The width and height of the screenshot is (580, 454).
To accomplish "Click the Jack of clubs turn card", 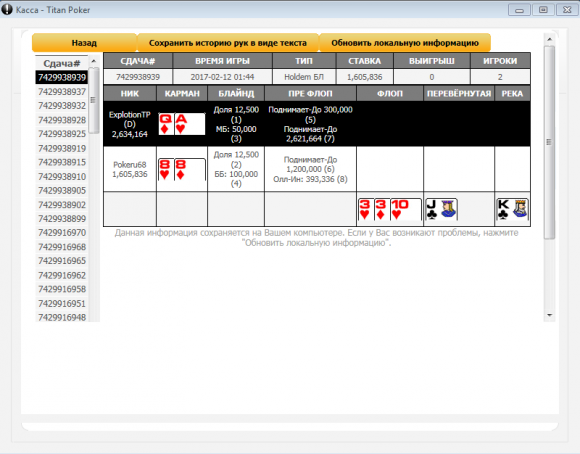I will pos(441,209).
